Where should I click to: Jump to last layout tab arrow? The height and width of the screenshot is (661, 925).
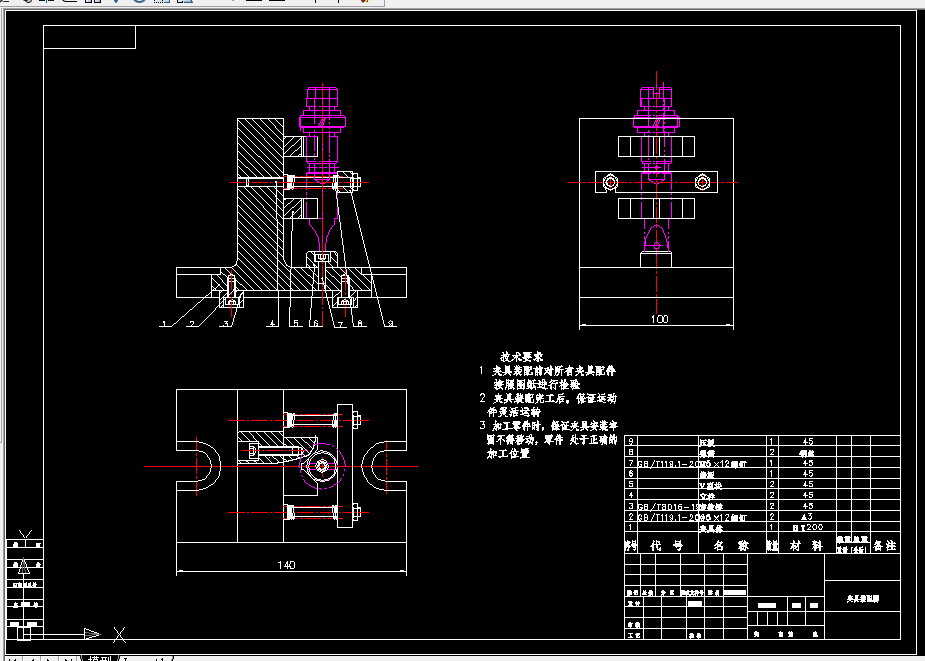[x=68, y=659]
